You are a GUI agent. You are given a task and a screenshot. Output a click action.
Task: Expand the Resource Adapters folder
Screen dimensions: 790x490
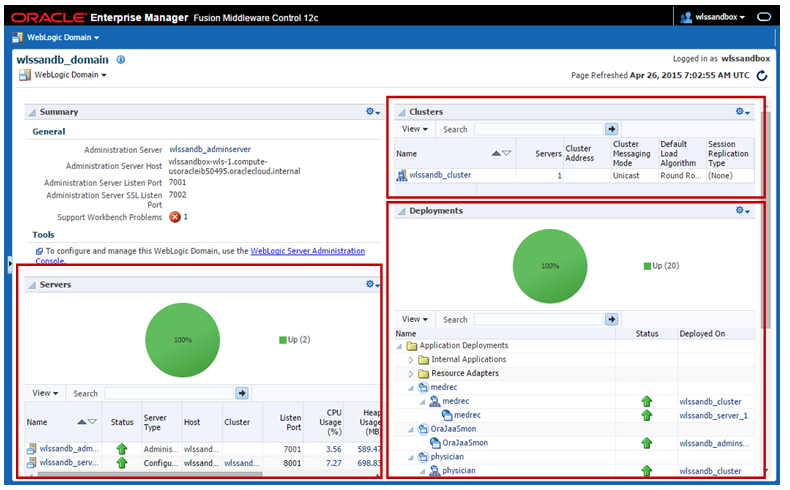point(411,374)
